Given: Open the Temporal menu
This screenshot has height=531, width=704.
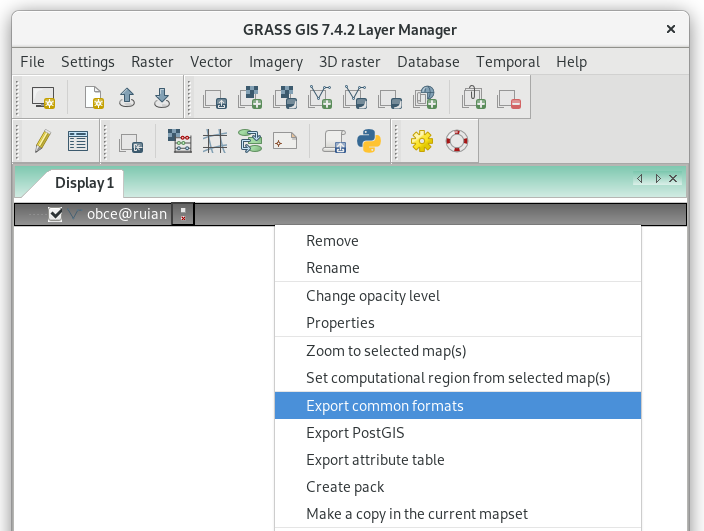Looking at the screenshot, I should click(x=508, y=61).
